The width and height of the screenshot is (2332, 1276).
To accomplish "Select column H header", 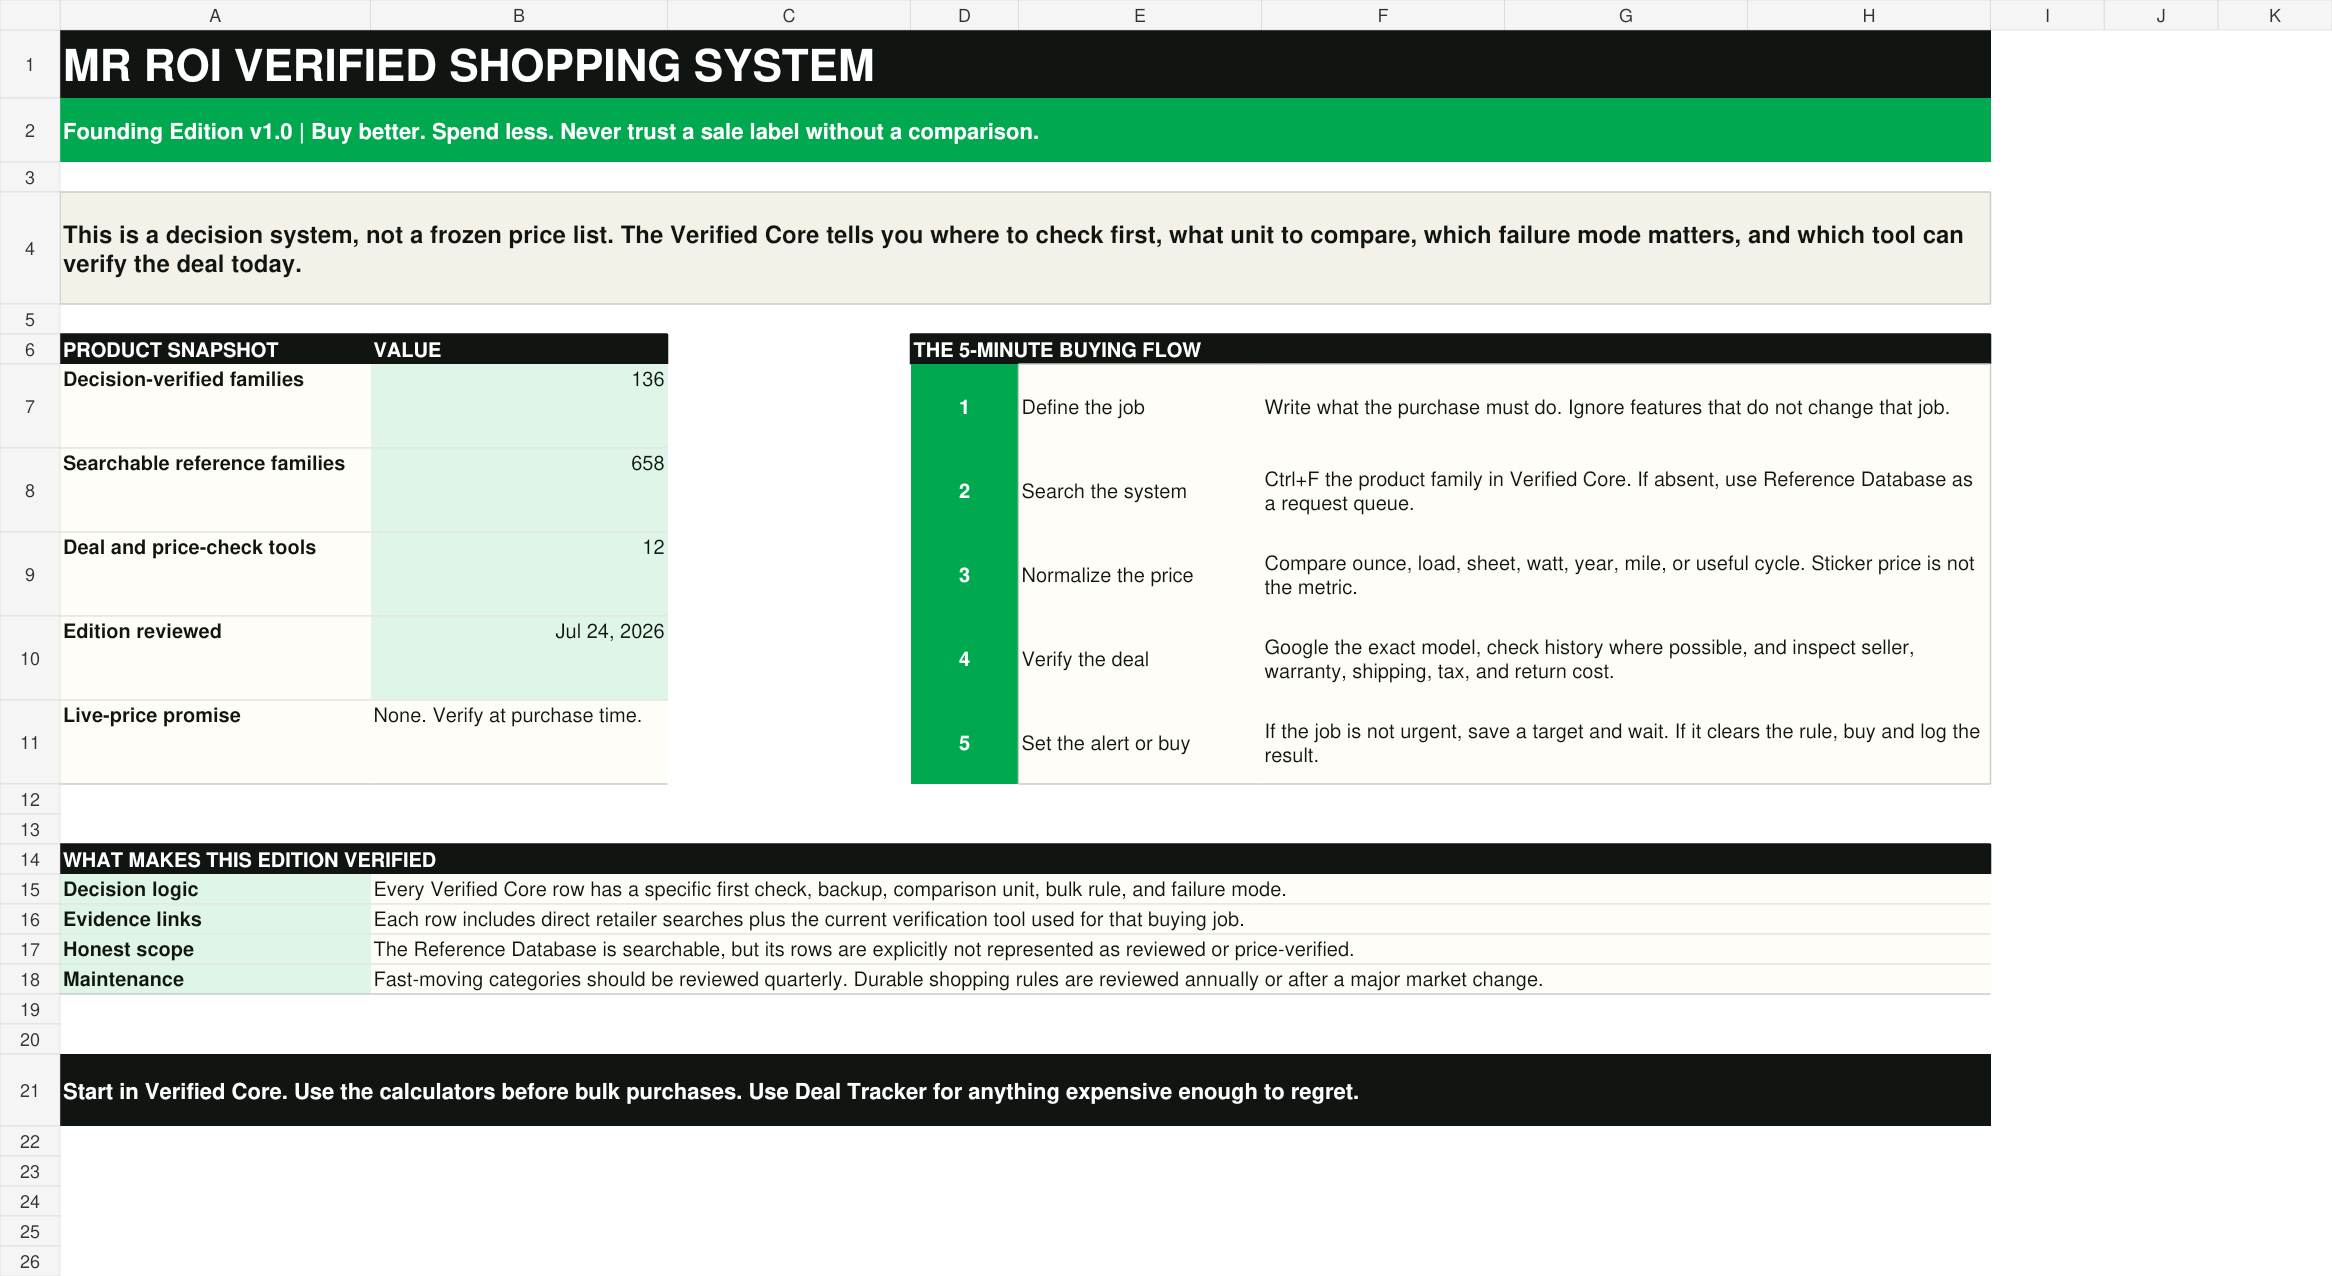I will point(1868,15).
